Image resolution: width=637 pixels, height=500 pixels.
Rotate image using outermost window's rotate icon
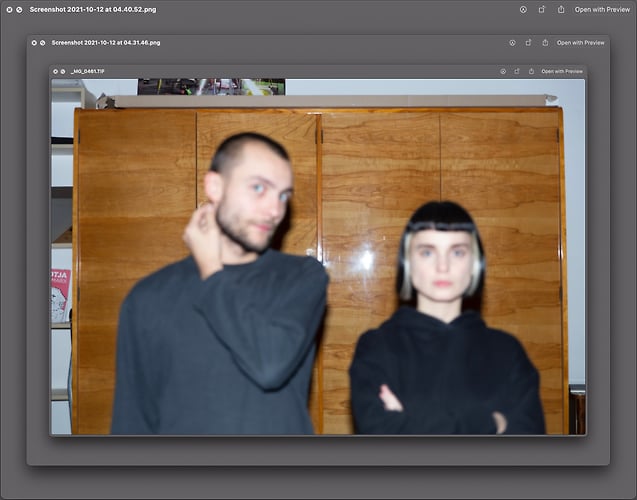click(x=541, y=9)
